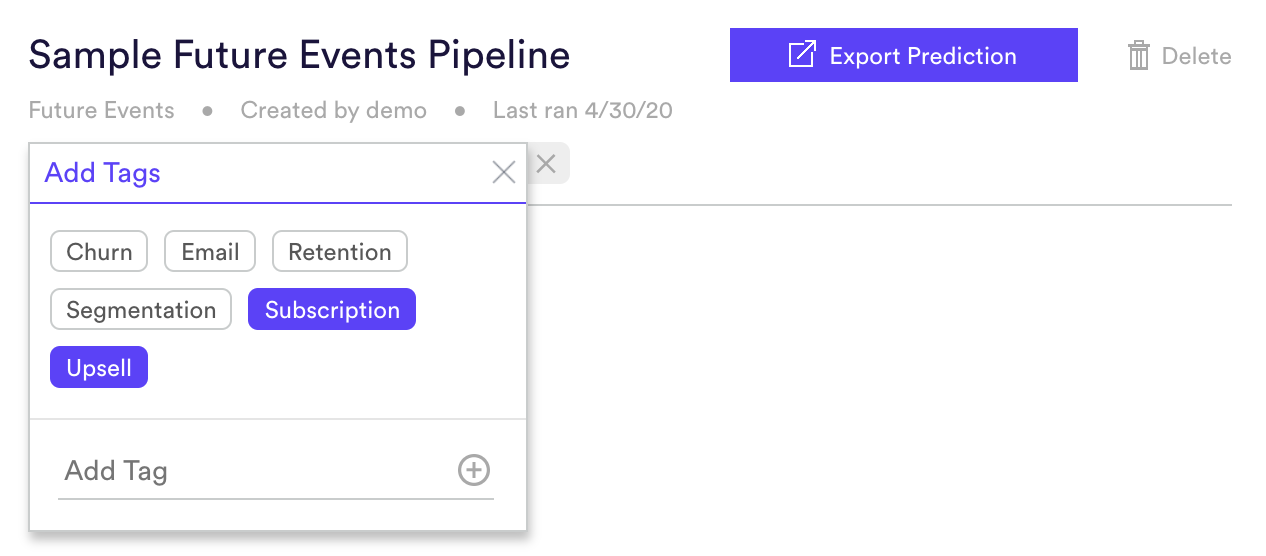Click the bullet after Future Events
1266x556 pixels.
pos(208,111)
